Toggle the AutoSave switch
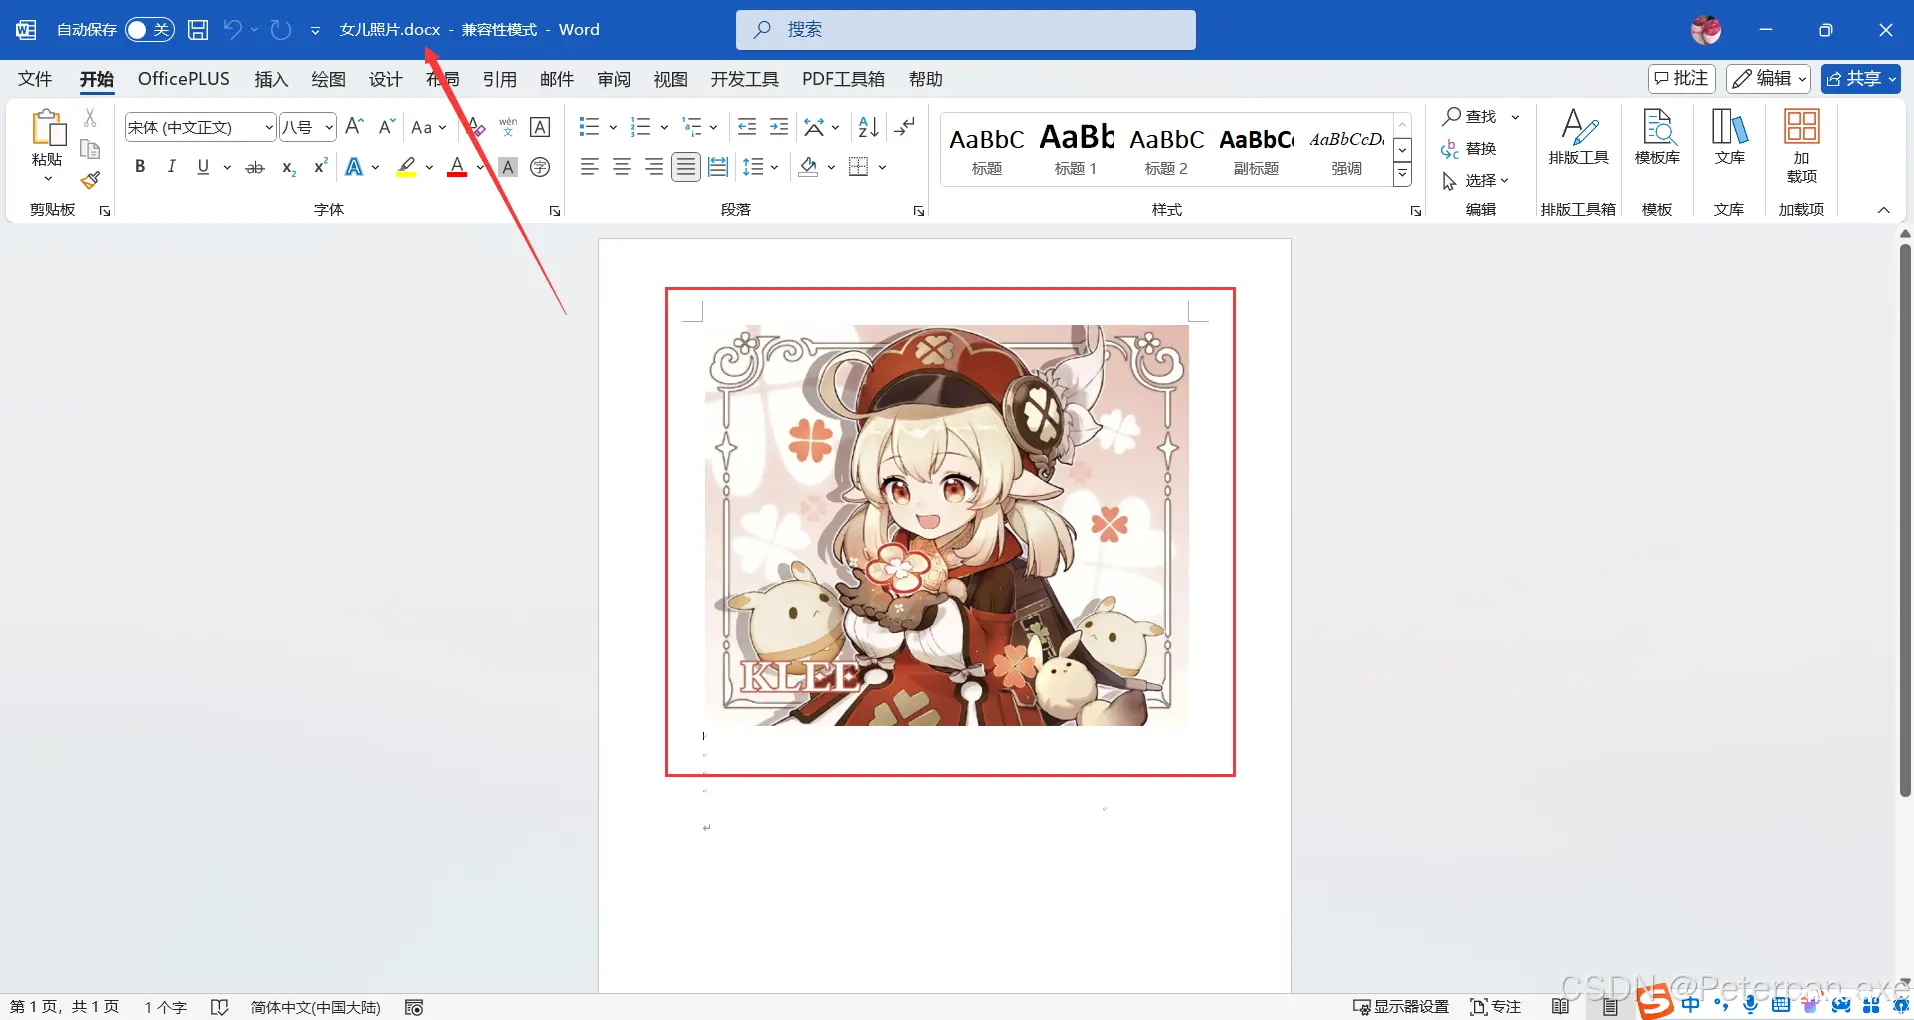This screenshot has width=1914, height=1020. coord(150,30)
